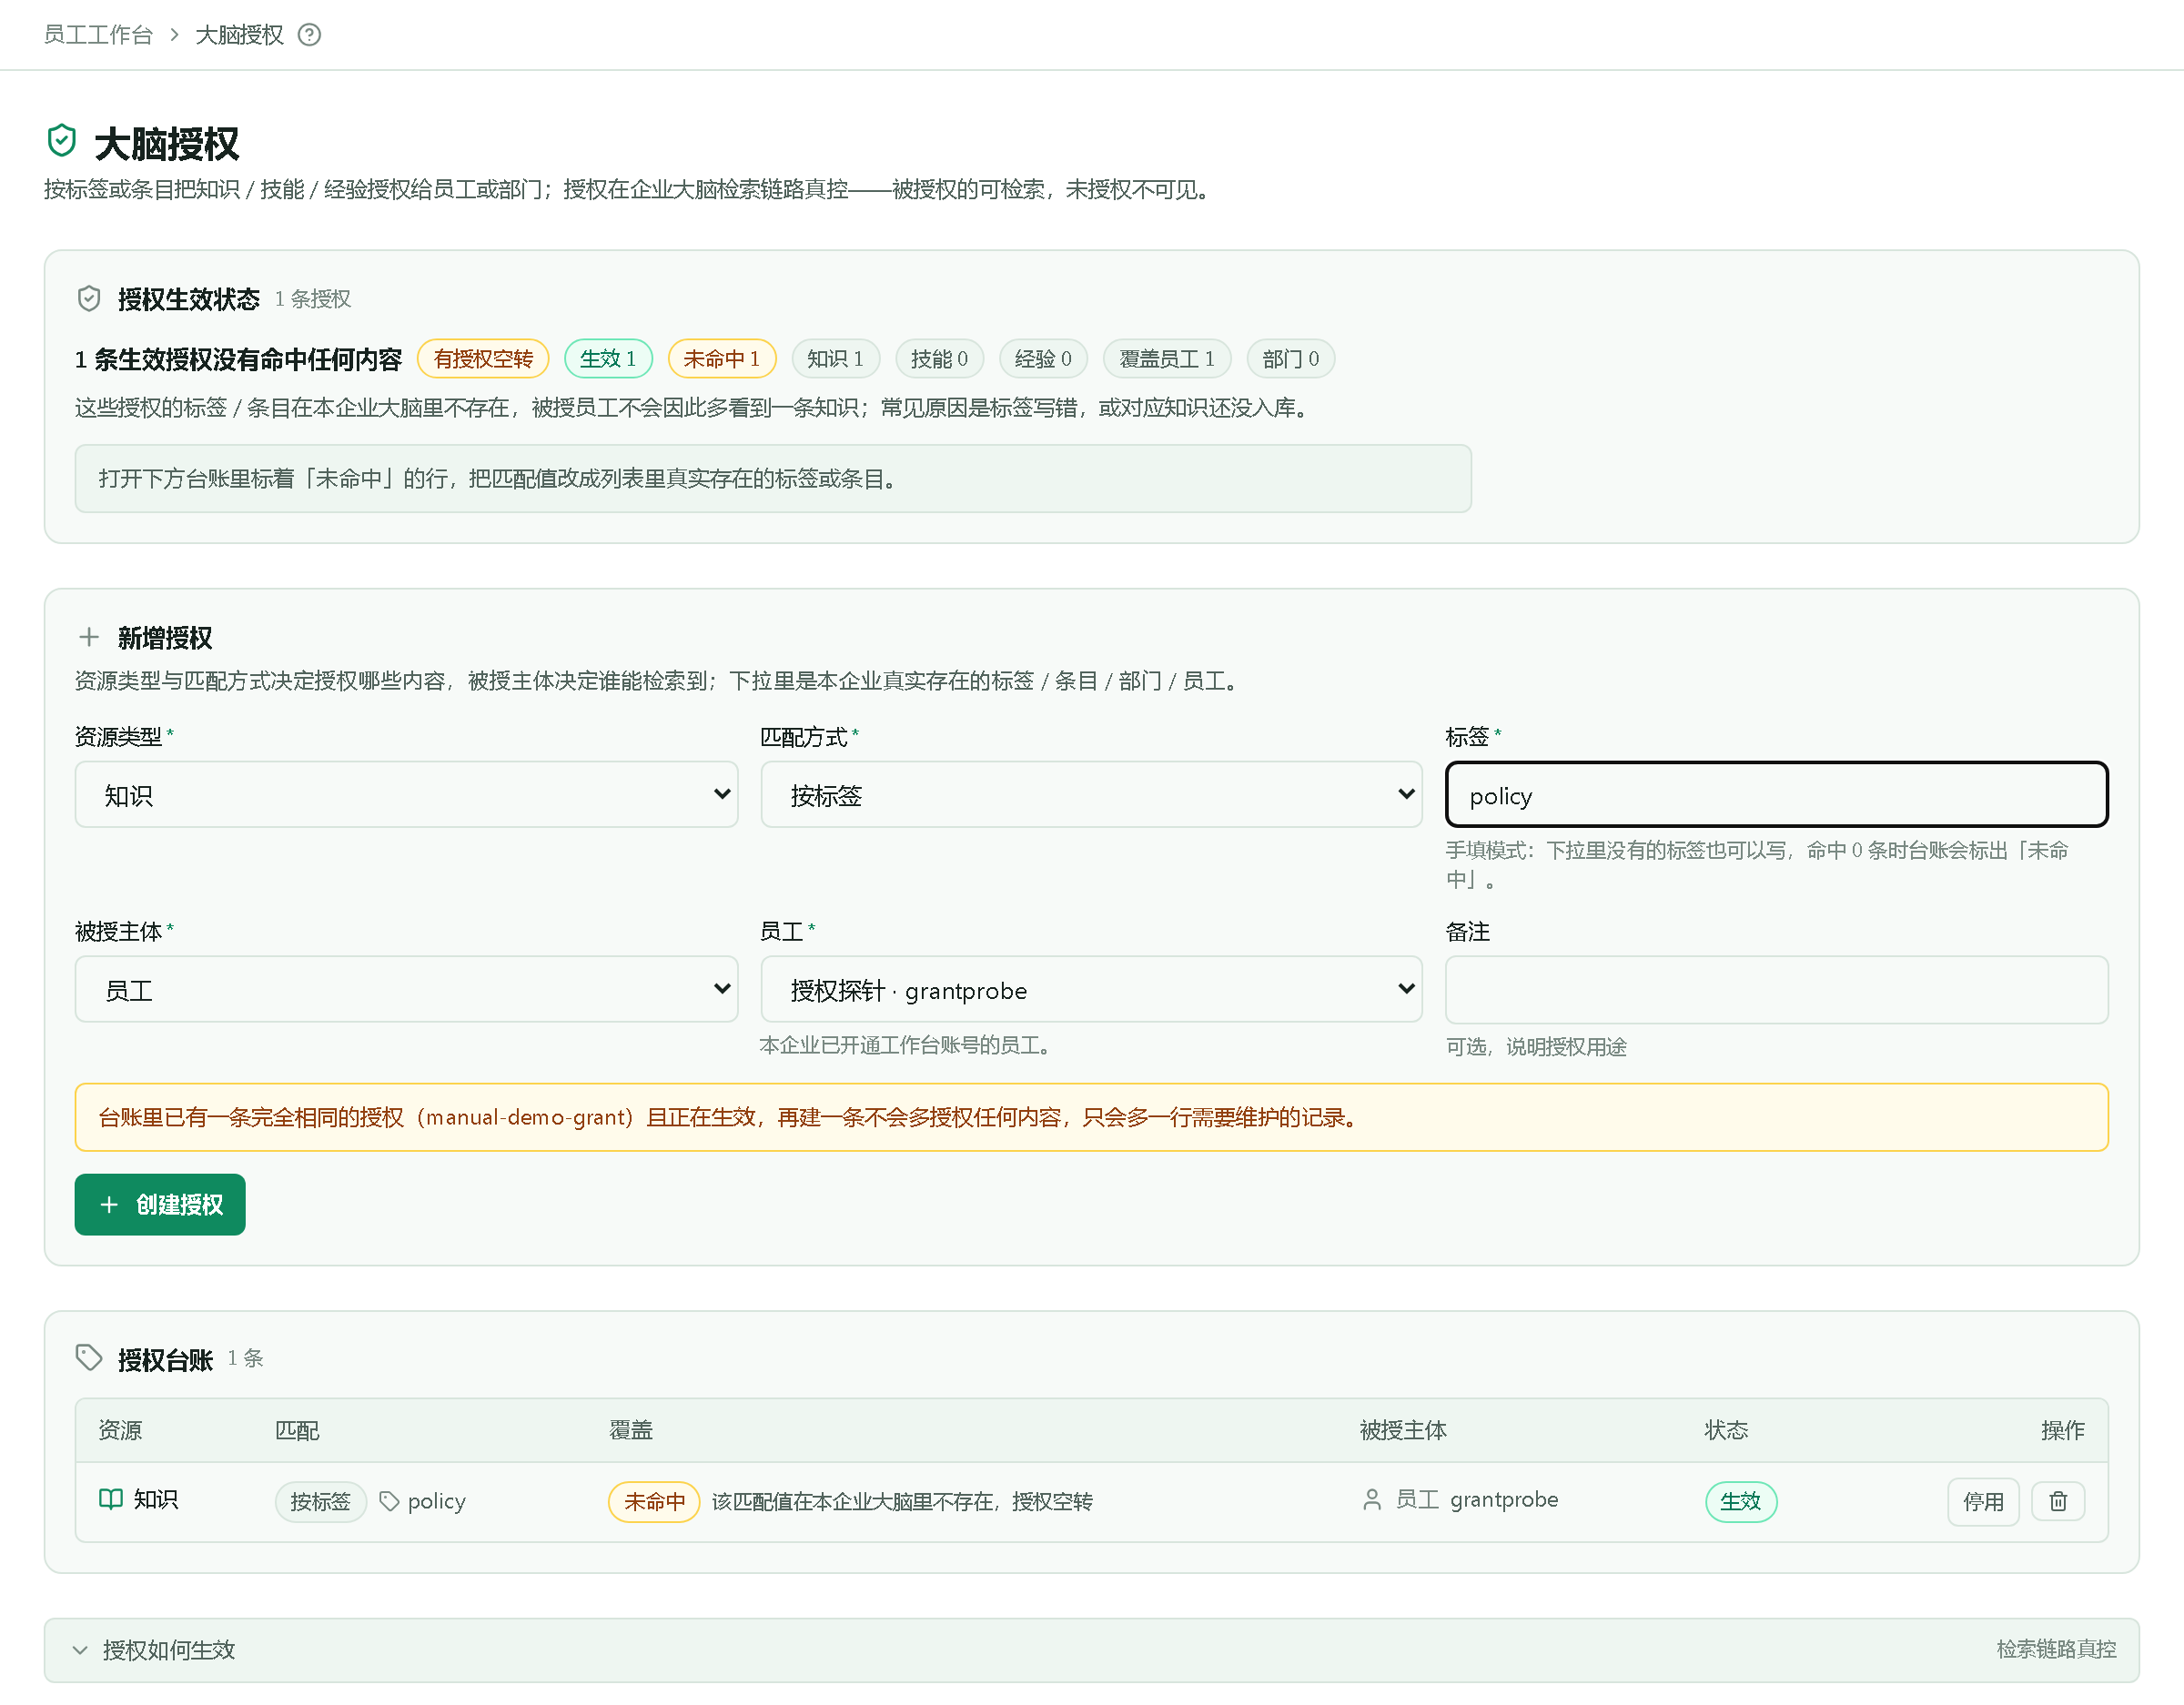Delete the policy grant with the trash icon
This screenshot has width=2184, height=1705.
2058,1501
